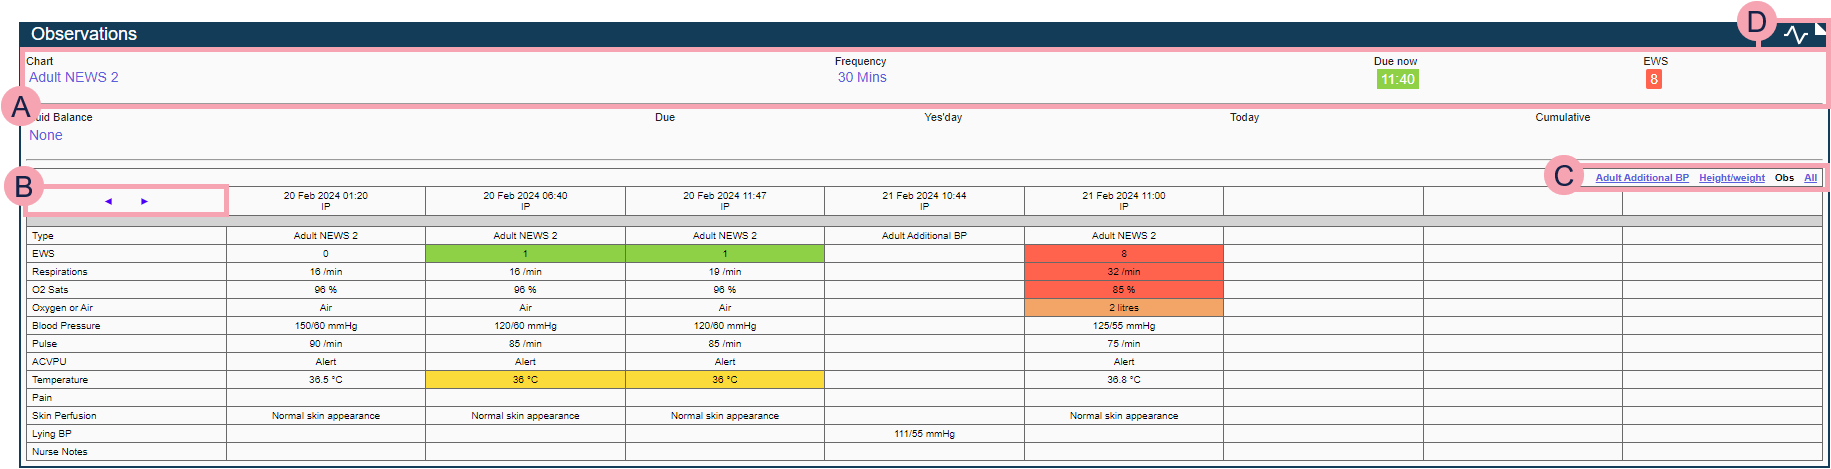
Task: Go to previous observations with left arrow
Action: coord(108,201)
